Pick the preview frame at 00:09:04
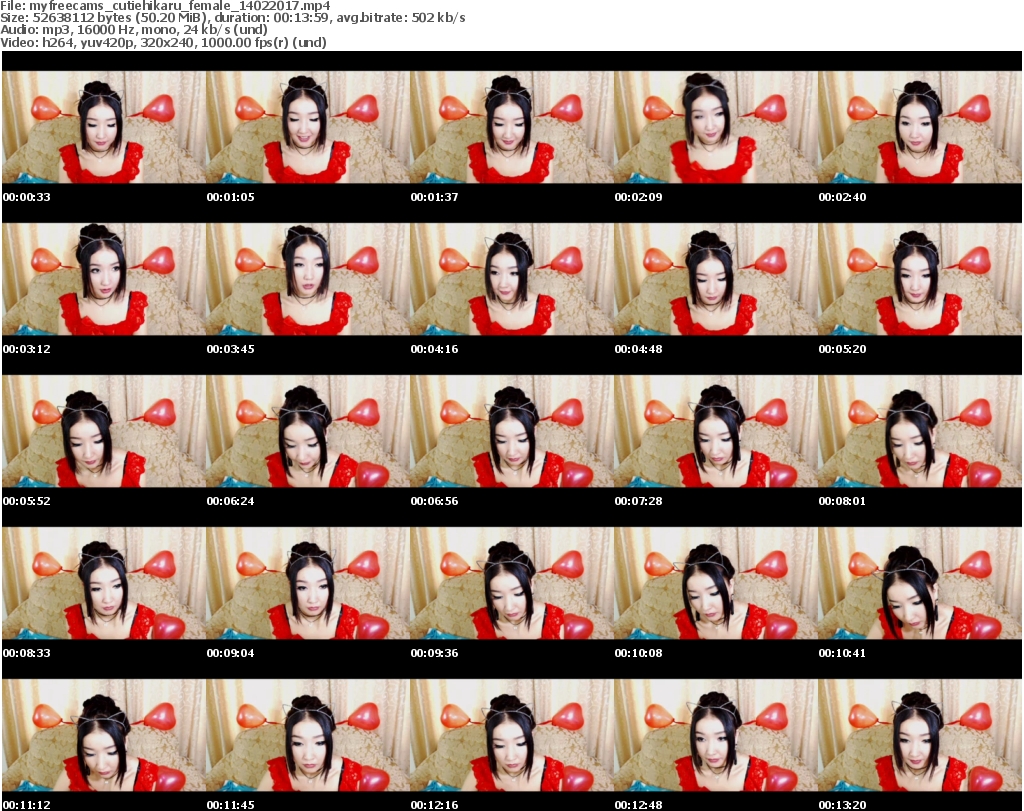The height and width of the screenshot is (811, 1024). pos(308,584)
